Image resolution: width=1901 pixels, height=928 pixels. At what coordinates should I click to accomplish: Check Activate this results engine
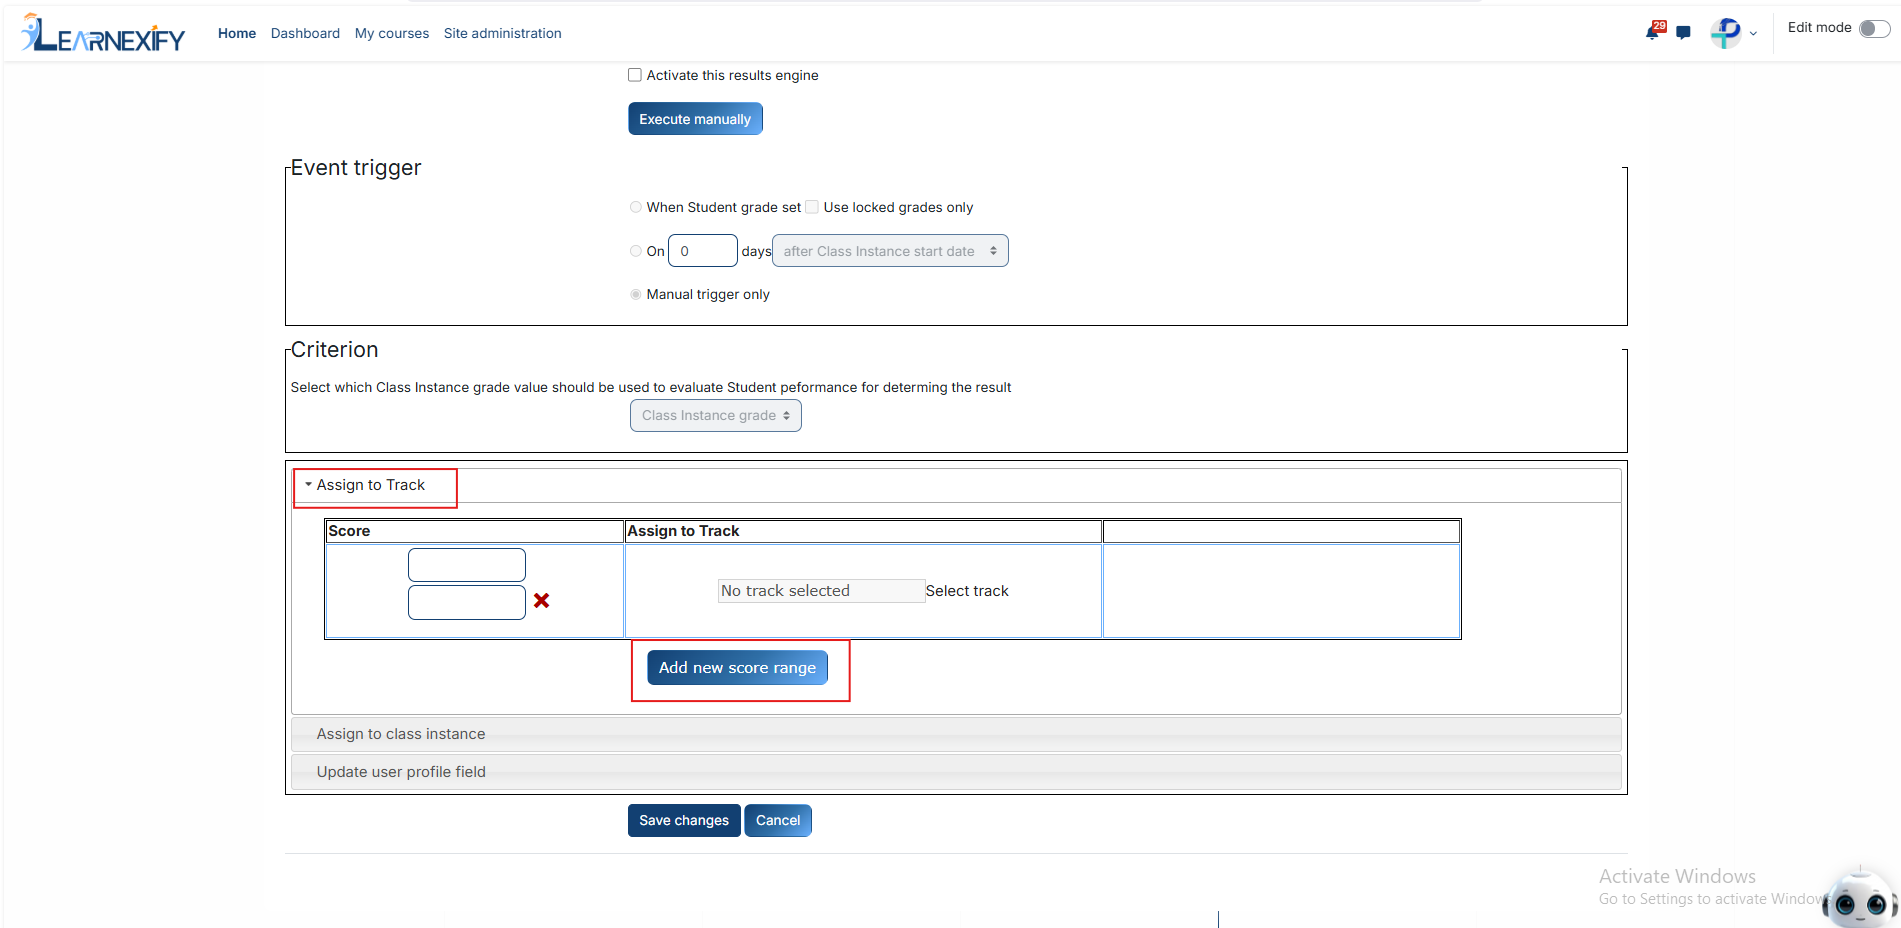pyautogui.click(x=635, y=75)
